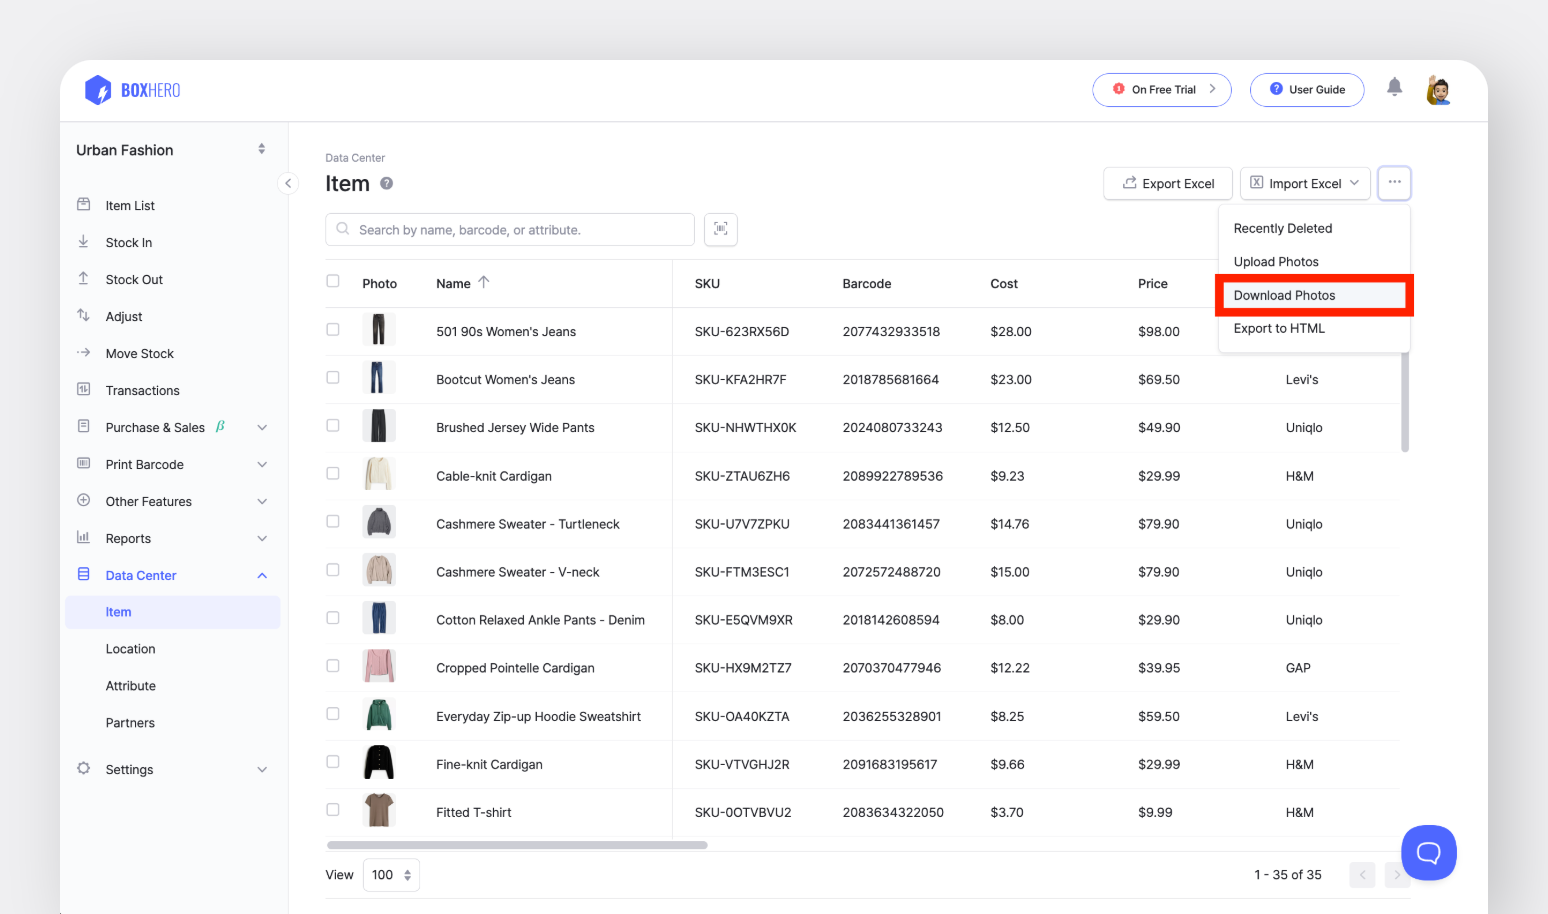Tick the select-all checkbox in table header
Viewport: 1548px width, 914px height.
pos(333,282)
